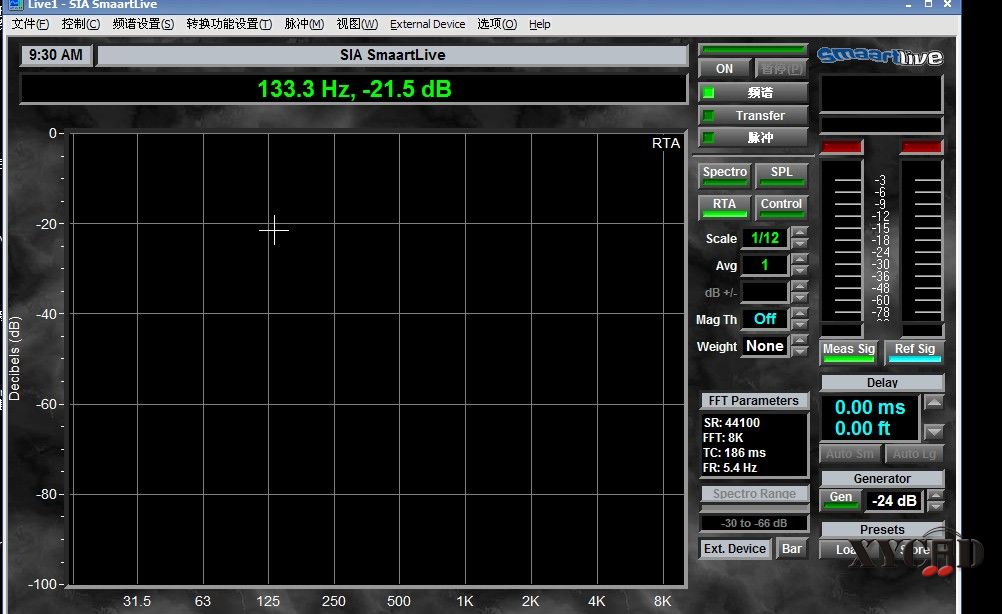Click the SmaartLive logo
This screenshot has width=1002, height=614.
[x=880, y=56]
